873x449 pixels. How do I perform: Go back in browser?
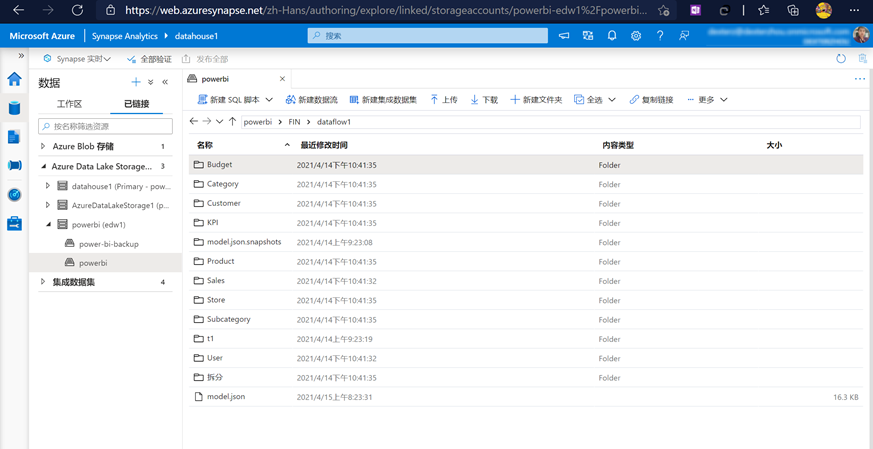pos(18,10)
